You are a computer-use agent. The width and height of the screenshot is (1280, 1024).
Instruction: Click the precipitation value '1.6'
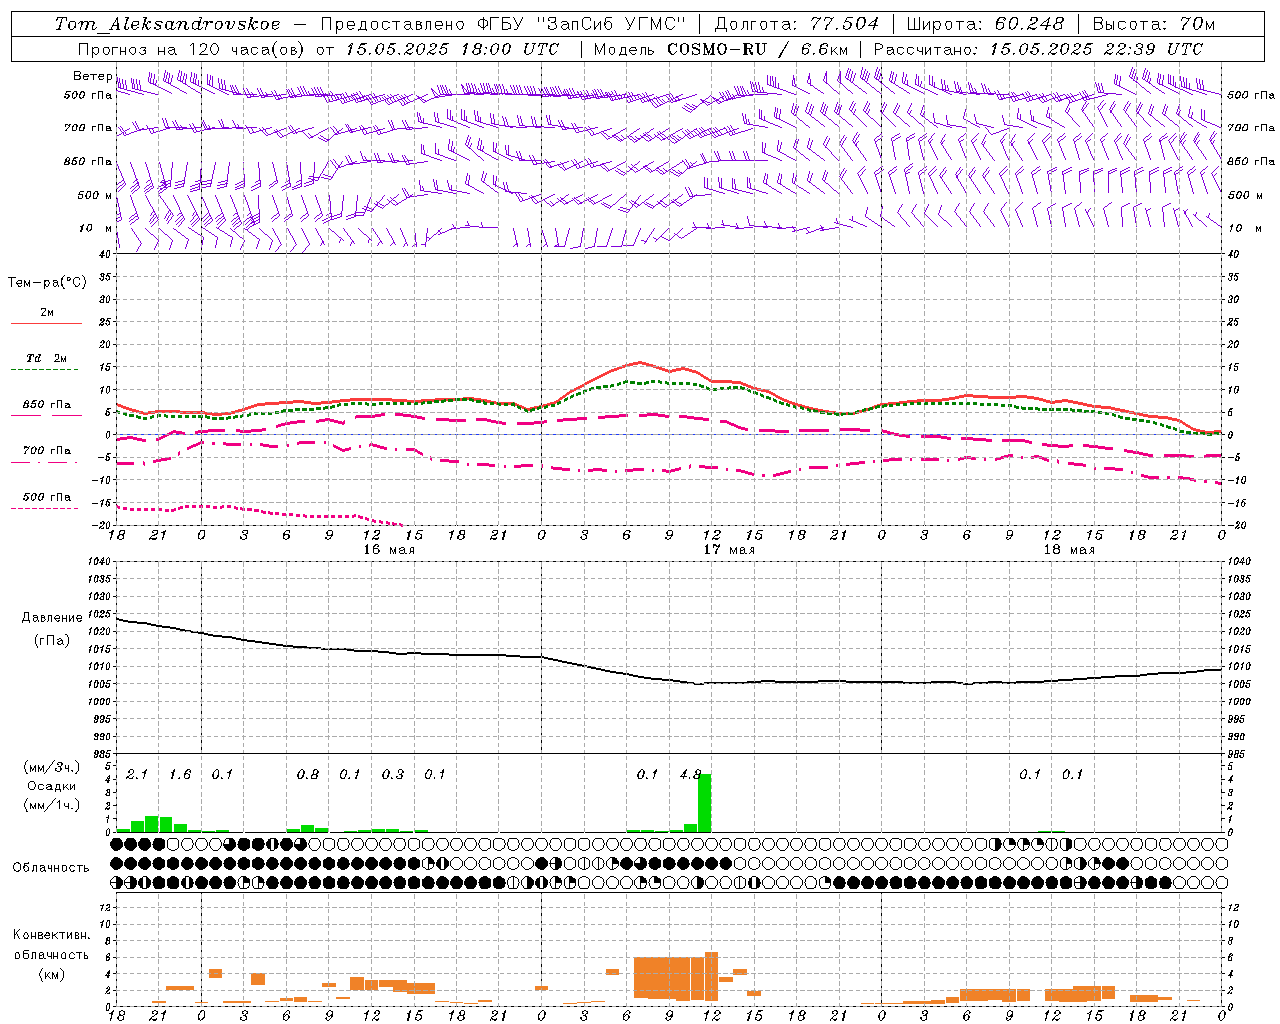[180, 774]
